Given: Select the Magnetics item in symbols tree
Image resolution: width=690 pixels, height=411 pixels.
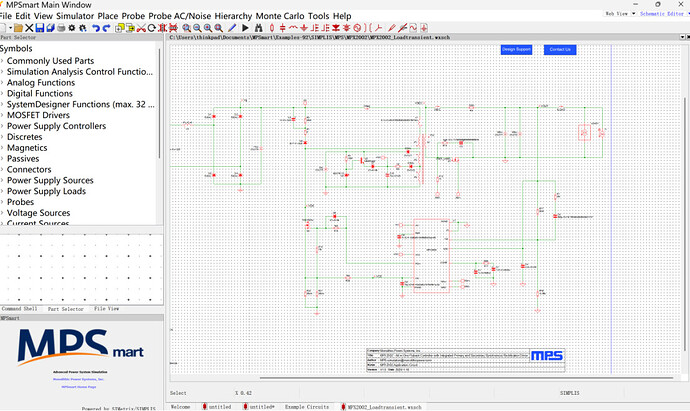Looking at the screenshot, I should pos(27,147).
